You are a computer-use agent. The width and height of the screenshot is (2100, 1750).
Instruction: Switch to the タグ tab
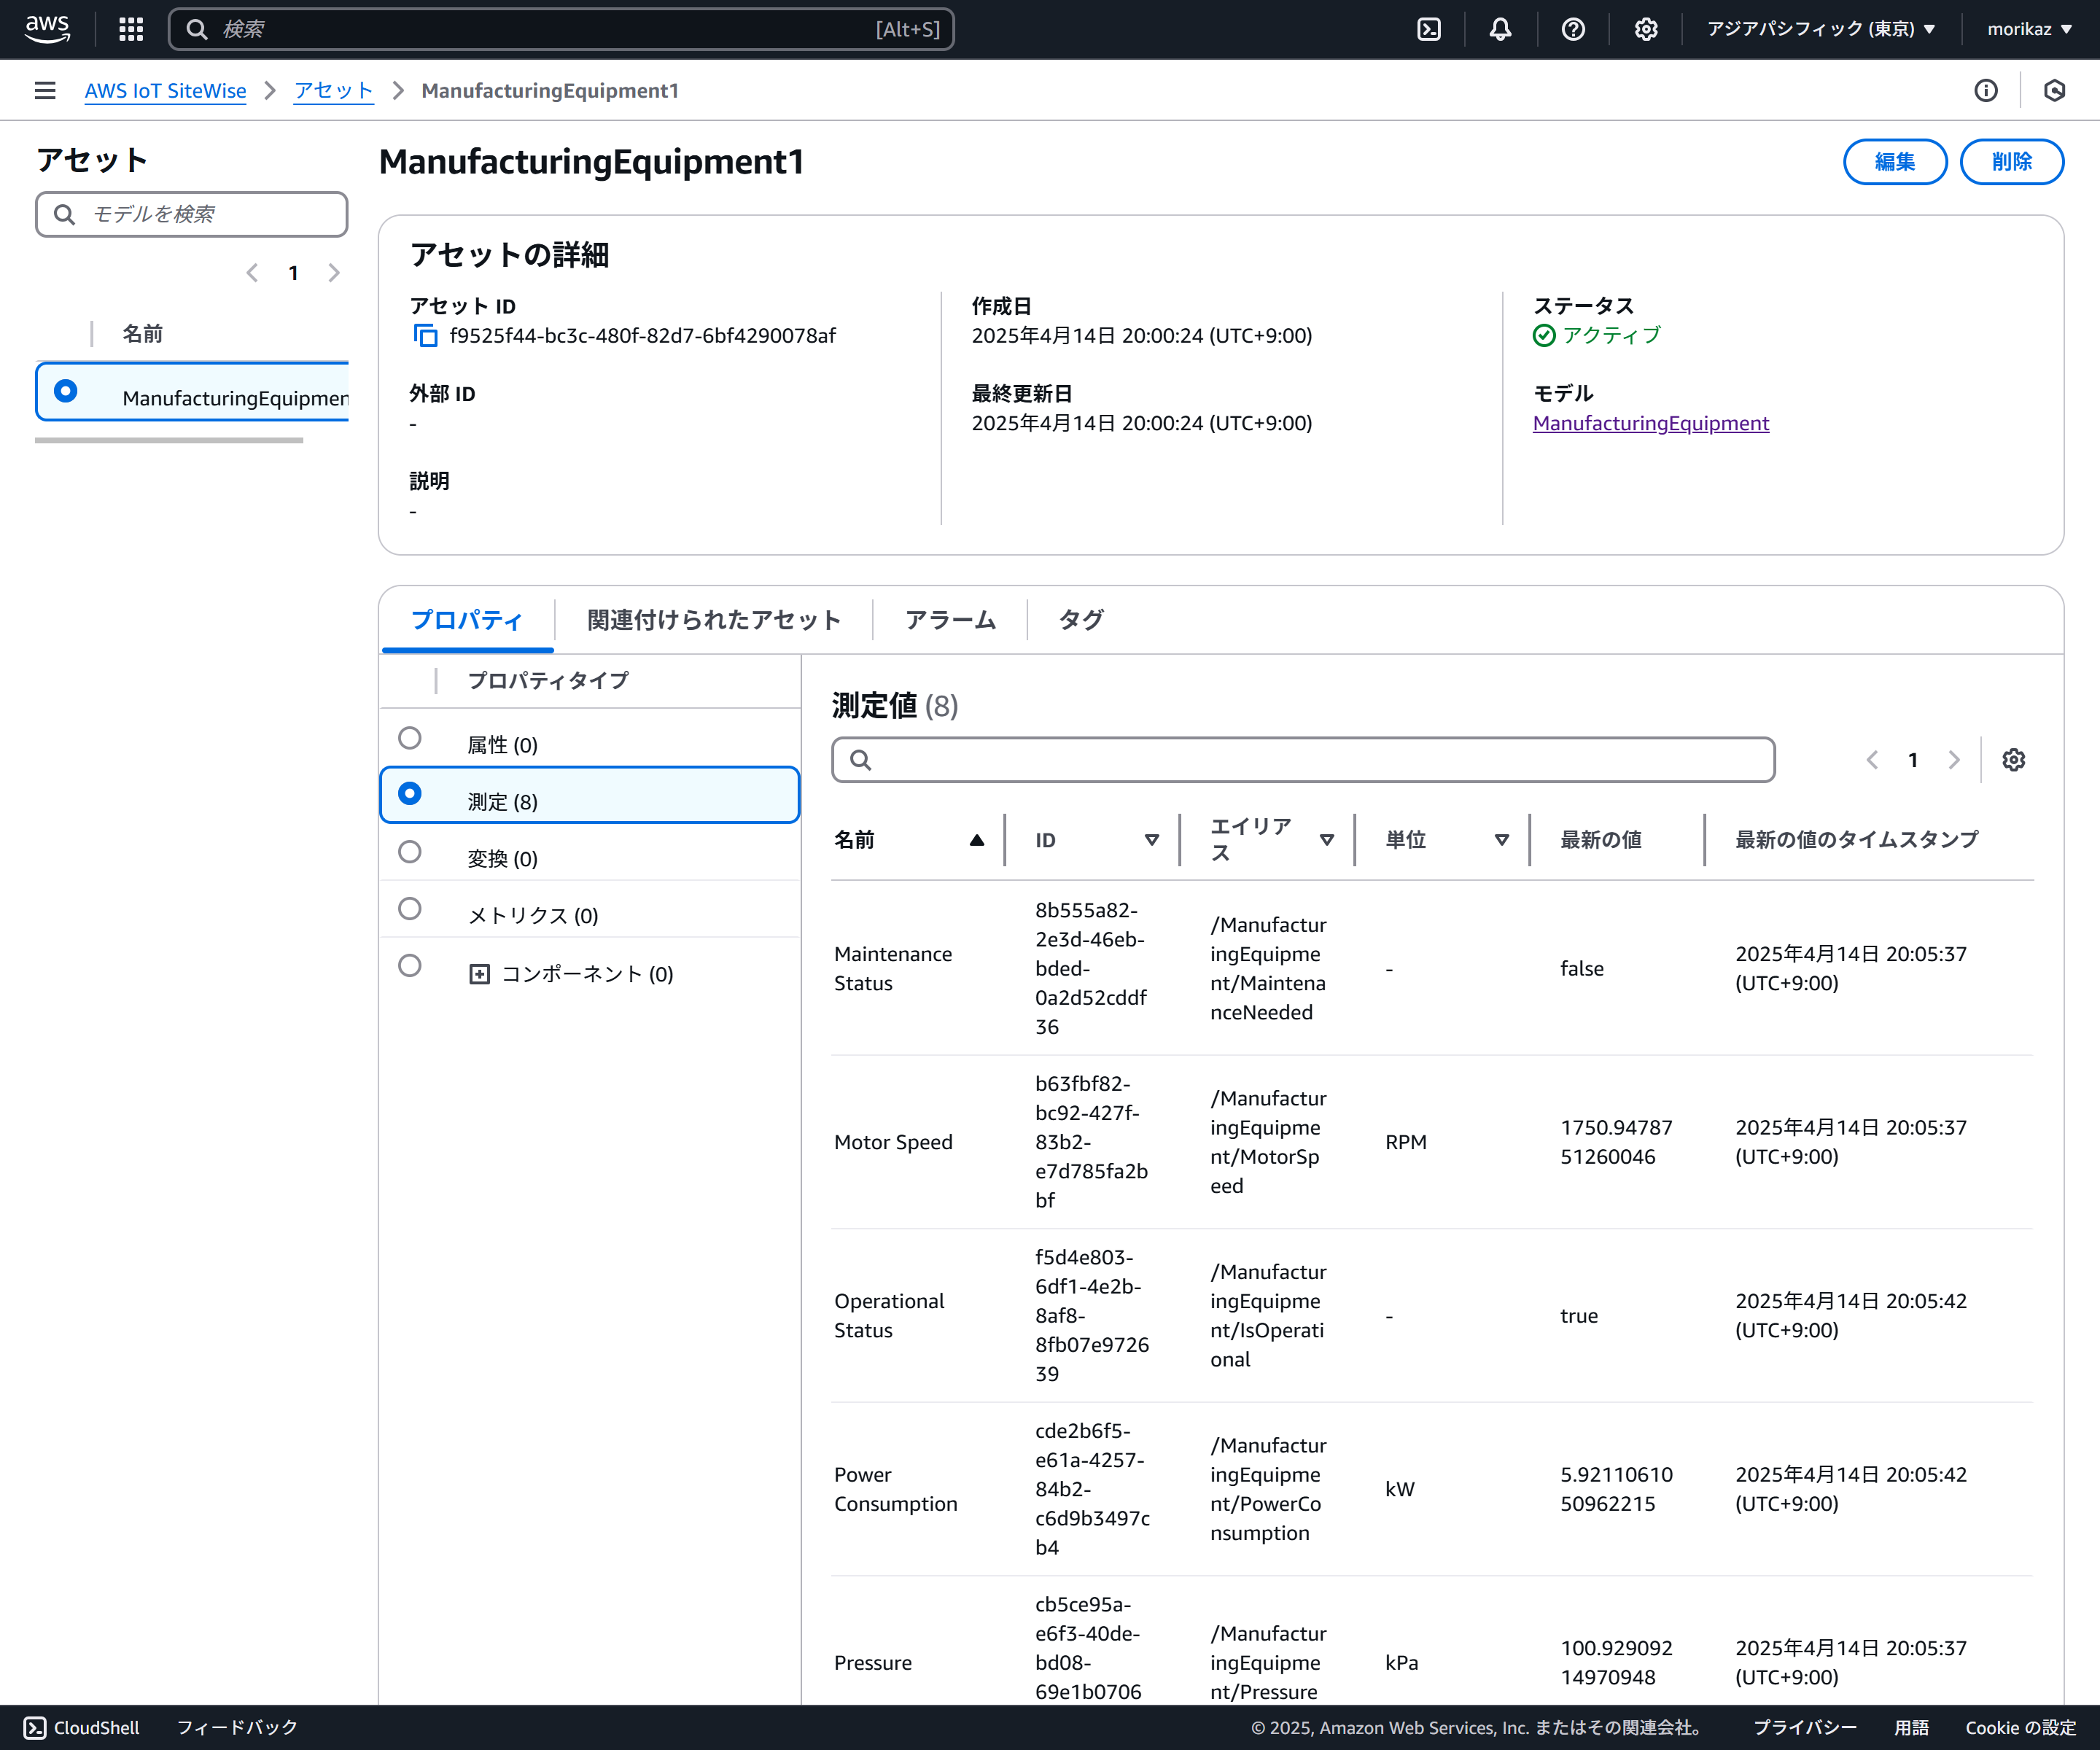[1081, 620]
